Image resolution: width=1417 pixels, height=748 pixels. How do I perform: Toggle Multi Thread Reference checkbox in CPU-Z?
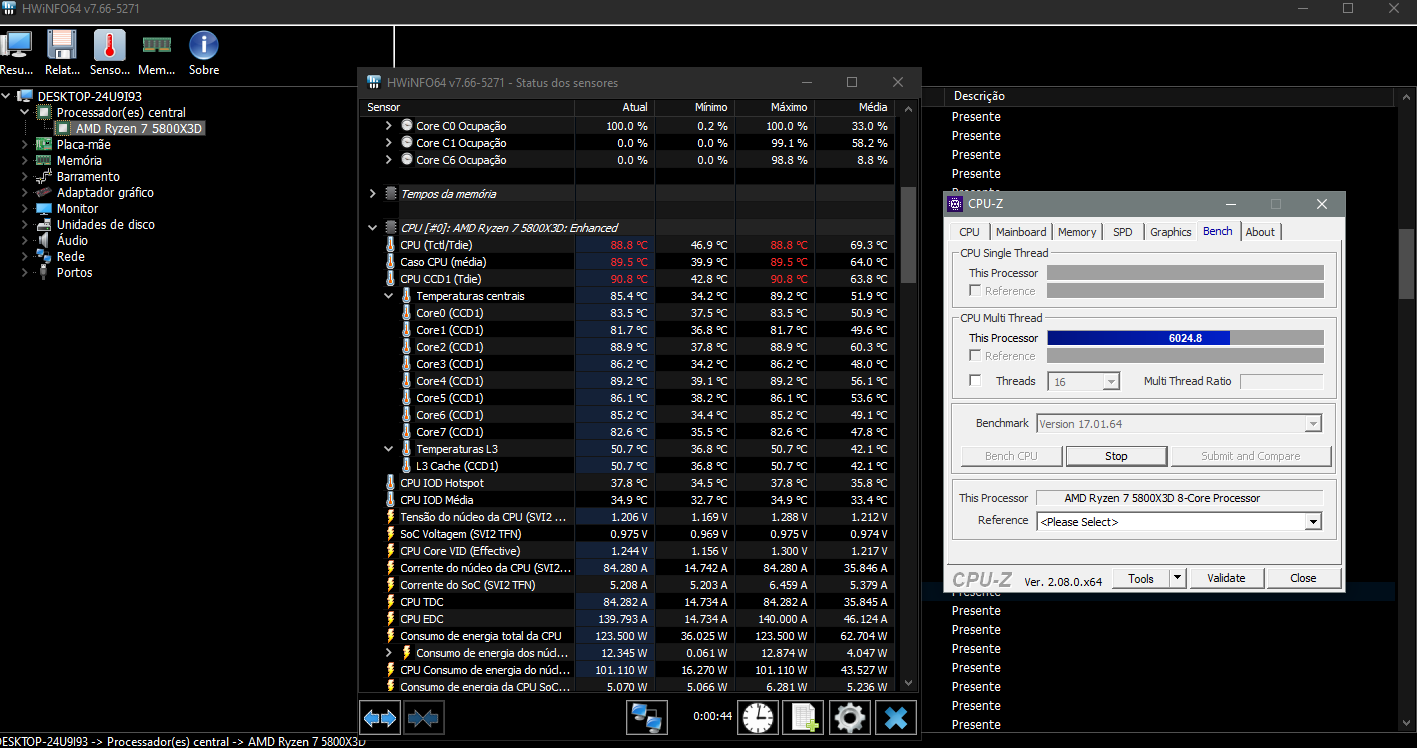pyautogui.click(x=975, y=356)
